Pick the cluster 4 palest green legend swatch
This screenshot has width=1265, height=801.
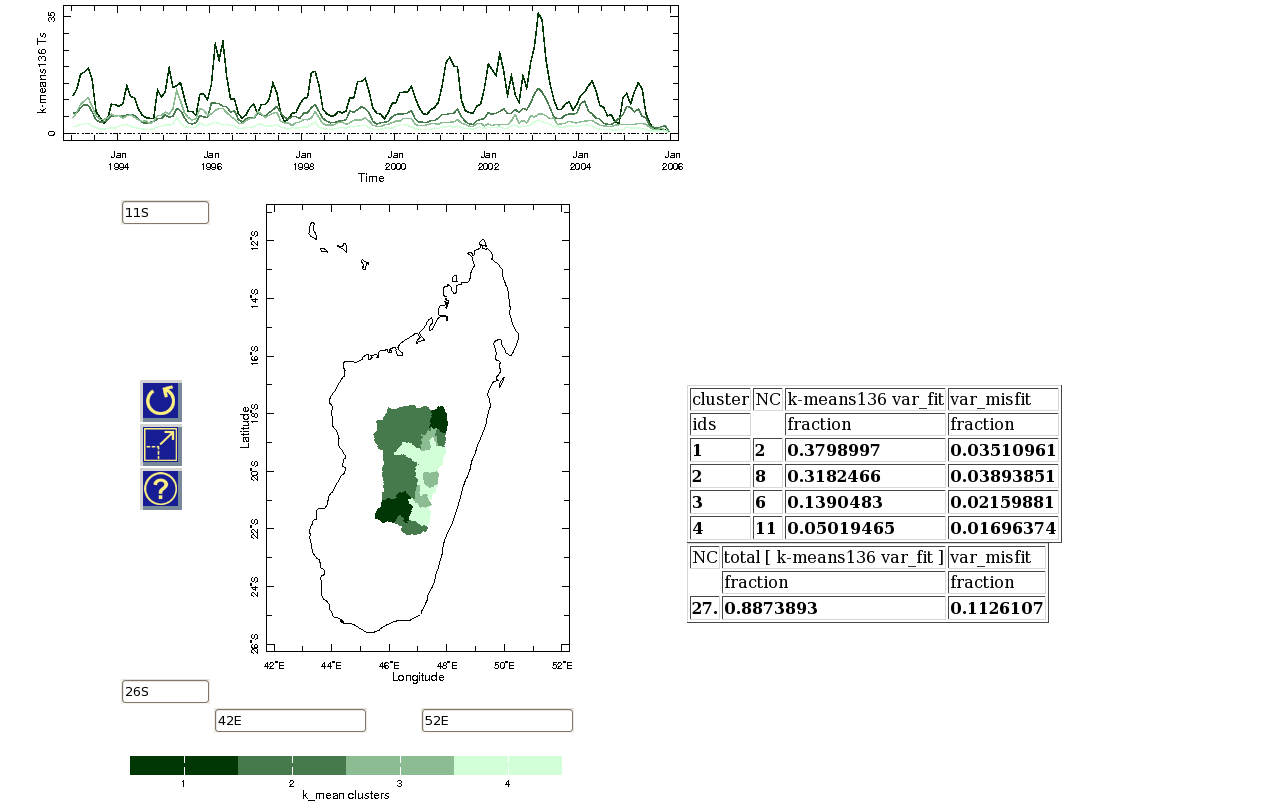coord(508,765)
